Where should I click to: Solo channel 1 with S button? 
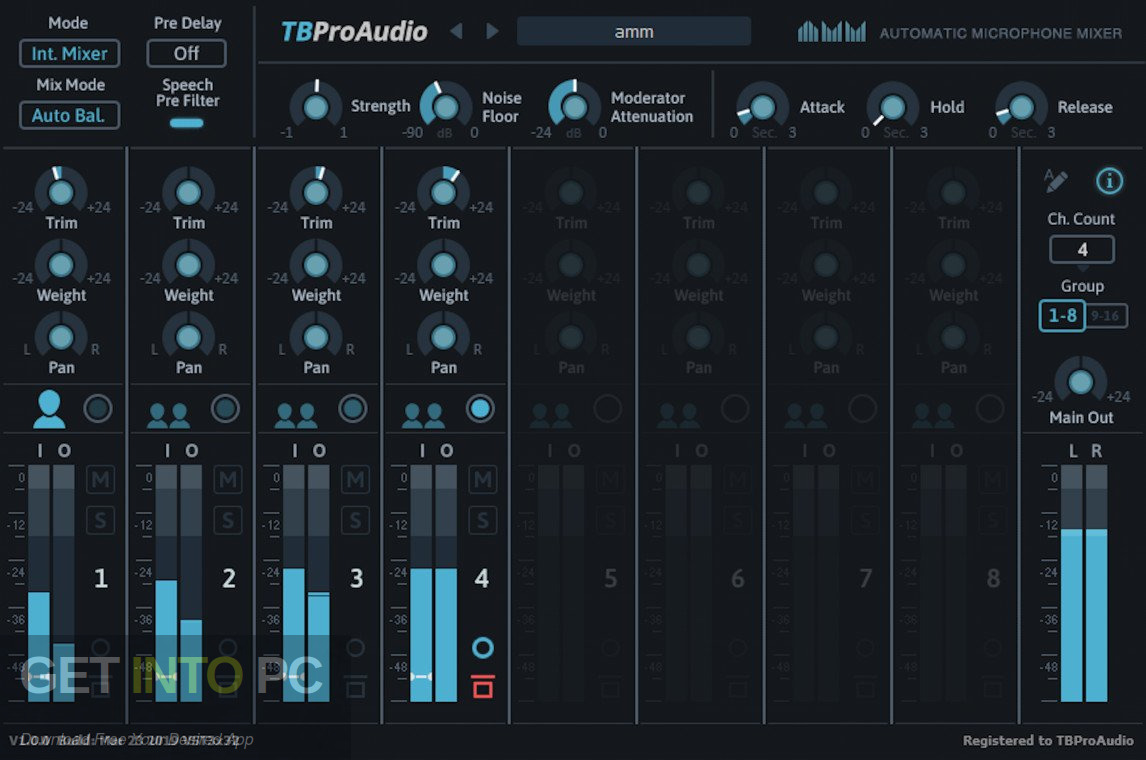[x=100, y=520]
